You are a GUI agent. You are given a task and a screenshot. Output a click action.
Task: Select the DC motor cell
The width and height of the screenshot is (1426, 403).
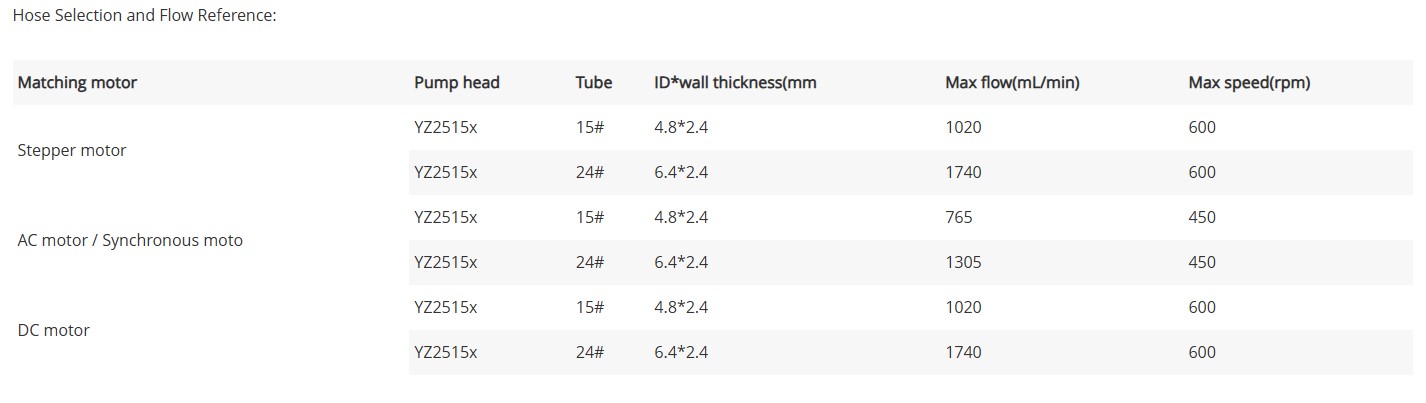54,330
